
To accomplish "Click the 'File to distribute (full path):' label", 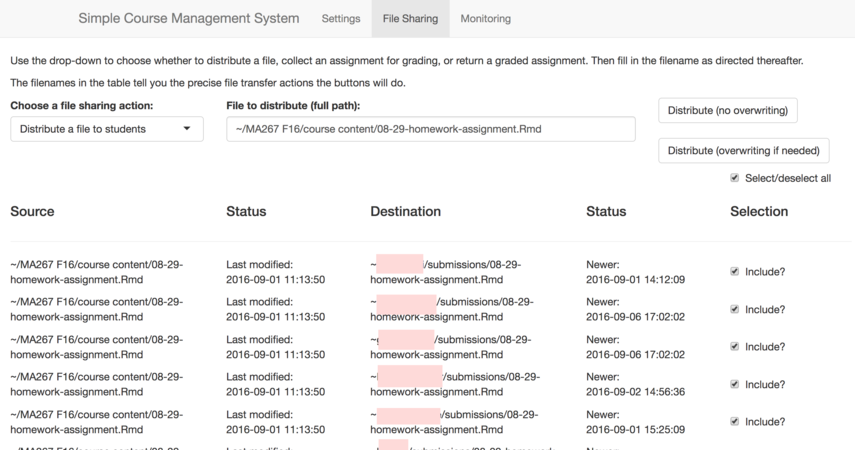I will click(293, 106).
